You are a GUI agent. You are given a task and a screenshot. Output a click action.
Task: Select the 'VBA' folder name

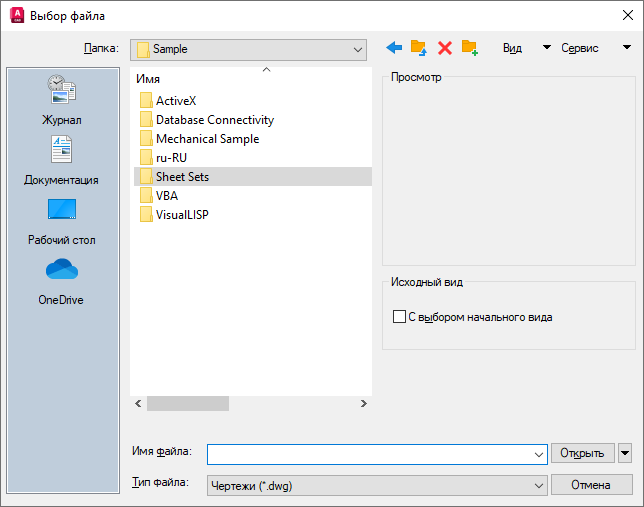coord(167,196)
